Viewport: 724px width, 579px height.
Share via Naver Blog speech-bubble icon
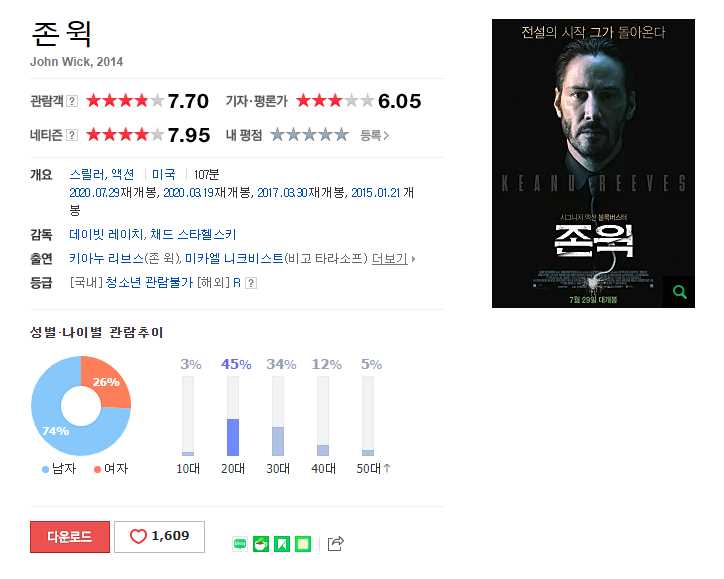240,543
